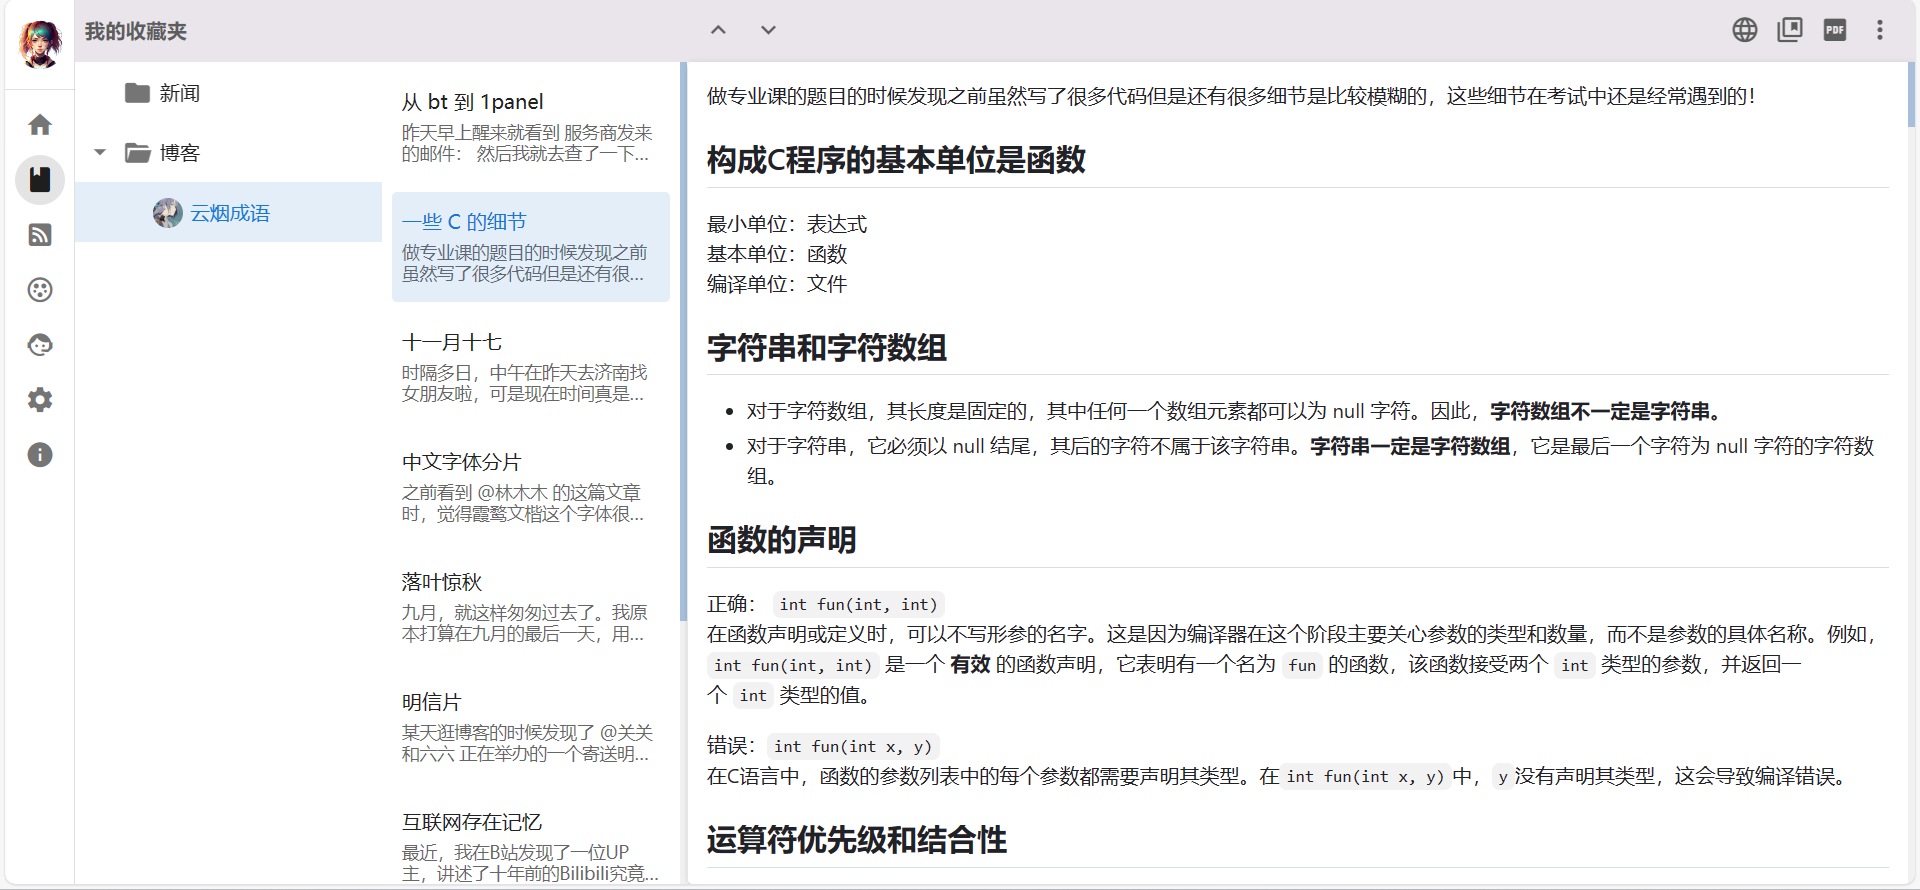Select the 云烟成语 feed
Image resolution: width=1920 pixels, height=890 pixels.
(229, 213)
